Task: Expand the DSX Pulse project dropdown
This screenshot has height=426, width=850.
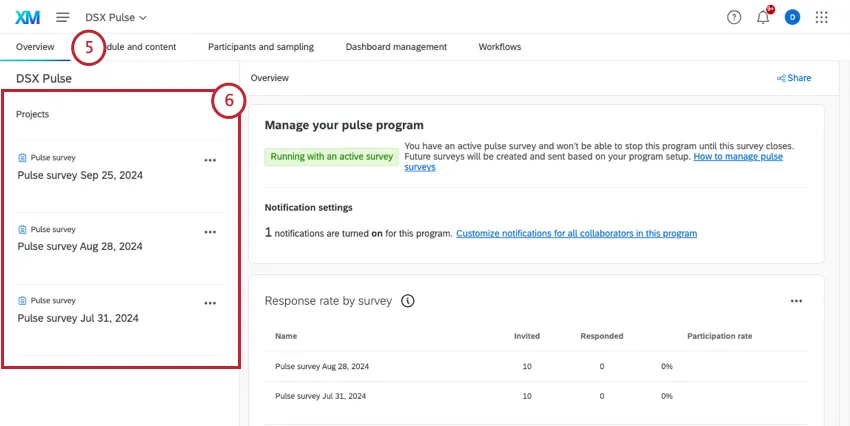Action: click(116, 17)
